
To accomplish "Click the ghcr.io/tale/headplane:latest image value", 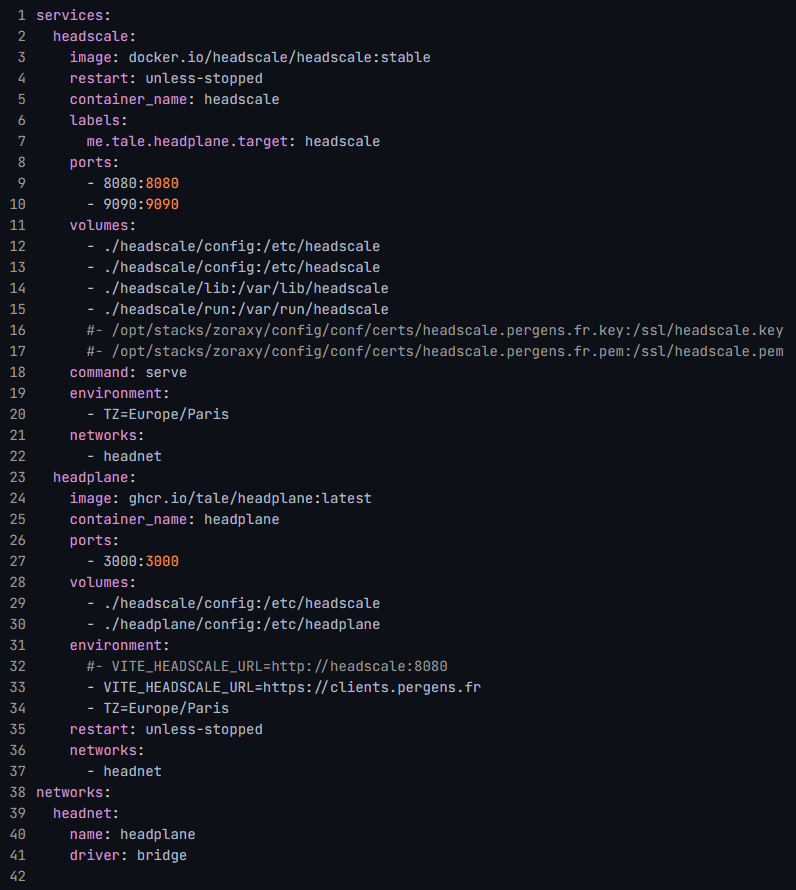I will pos(250,498).
